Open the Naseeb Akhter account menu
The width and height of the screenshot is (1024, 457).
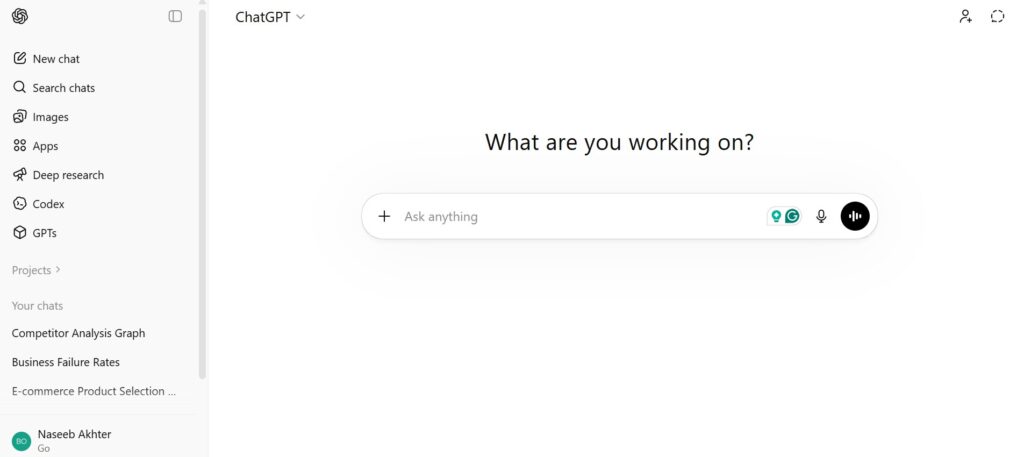(x=74, y=440)
